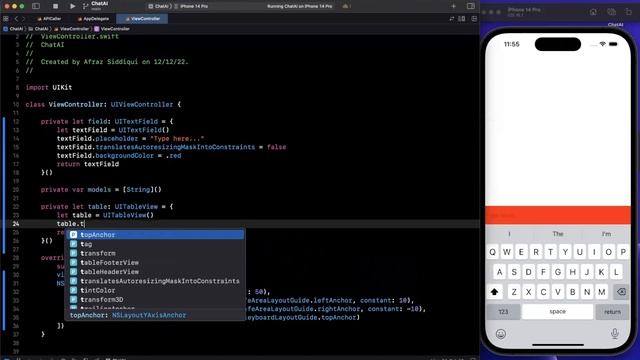Tap the keyboard delete backspace key

(621, 292)
